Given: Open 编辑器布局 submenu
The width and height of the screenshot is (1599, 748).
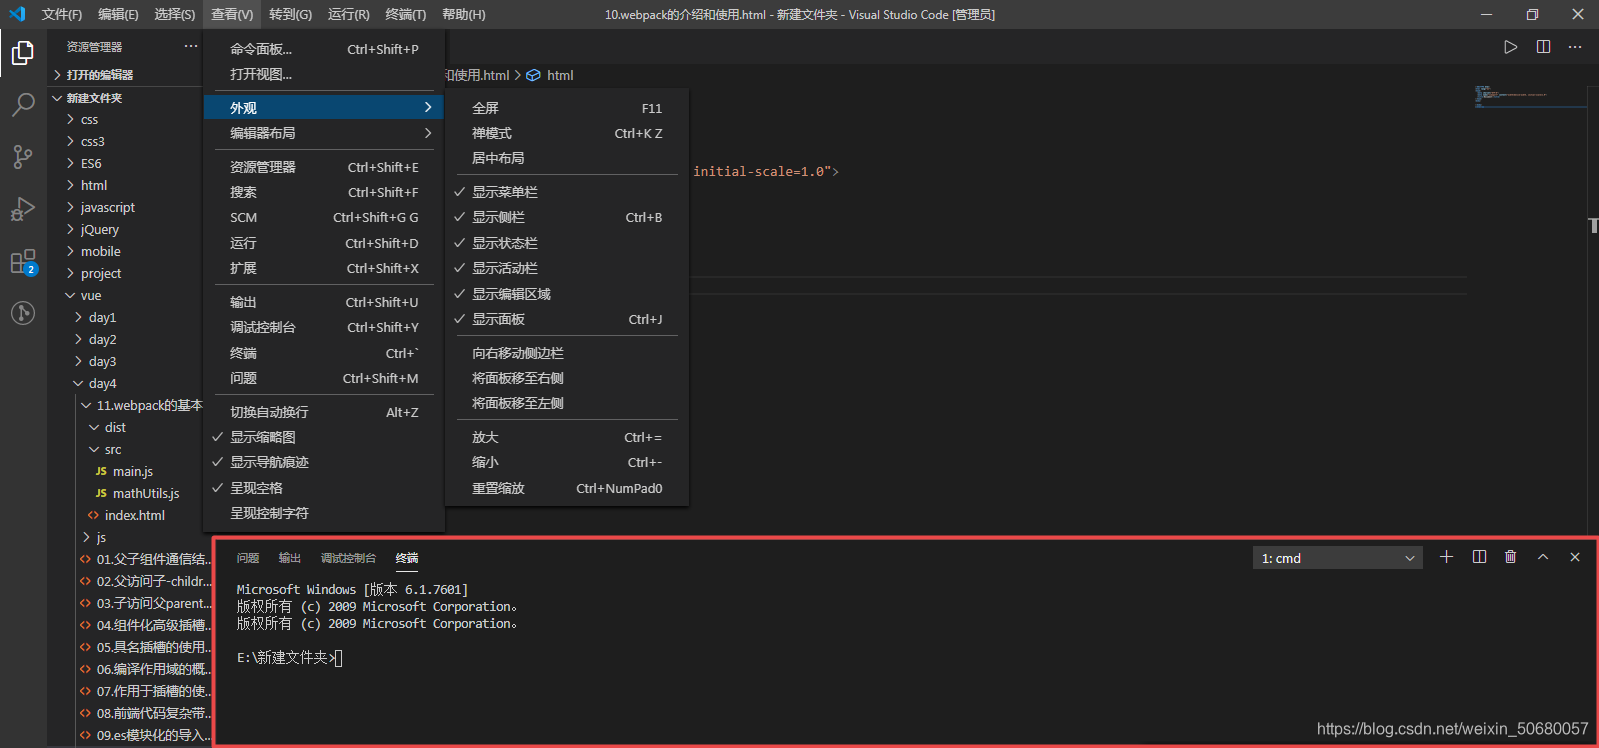Looking at the screenshot, I should [324, 133].
